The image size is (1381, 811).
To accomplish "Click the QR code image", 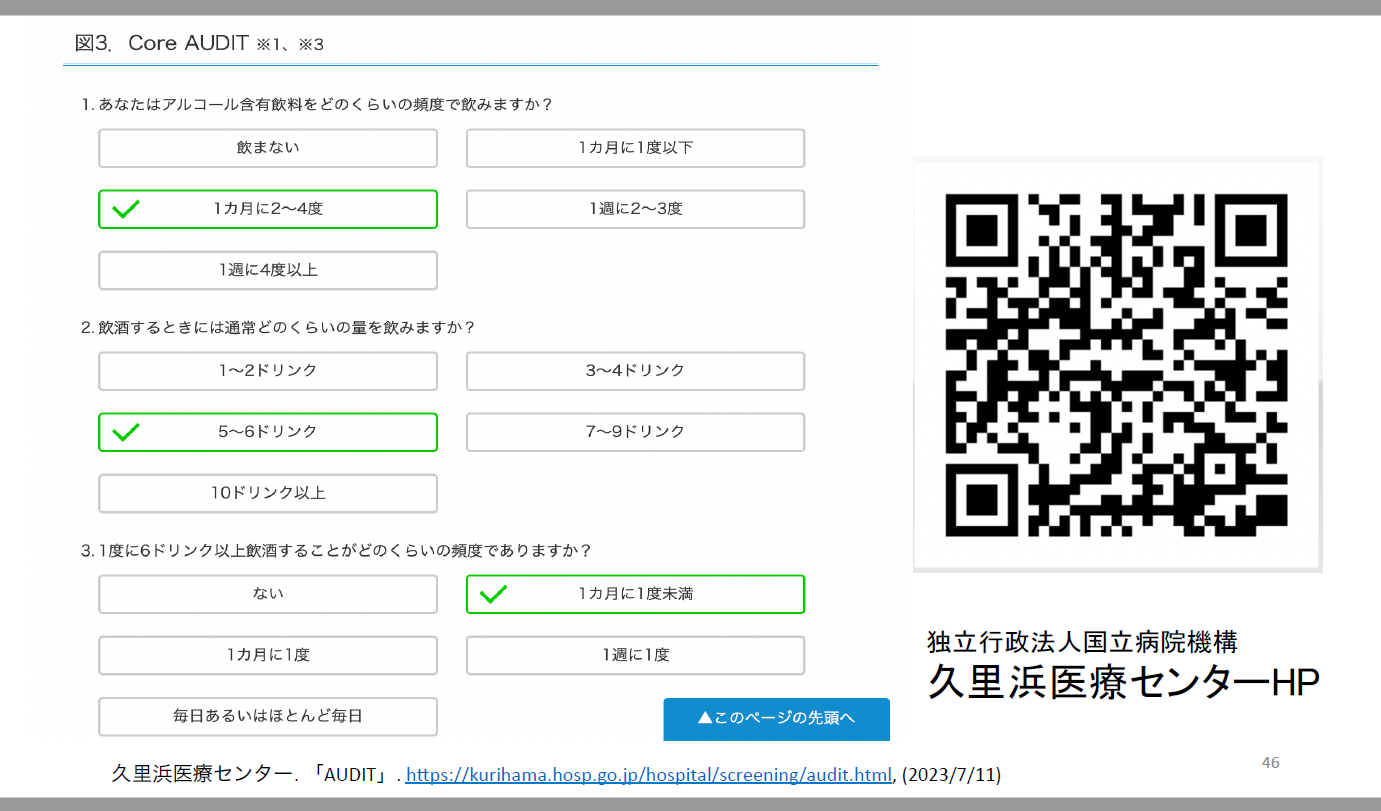I will click(1117, 365).
